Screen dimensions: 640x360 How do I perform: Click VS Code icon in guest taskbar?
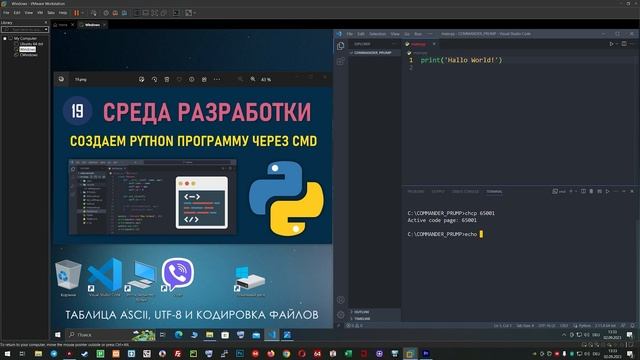[272, 335]
